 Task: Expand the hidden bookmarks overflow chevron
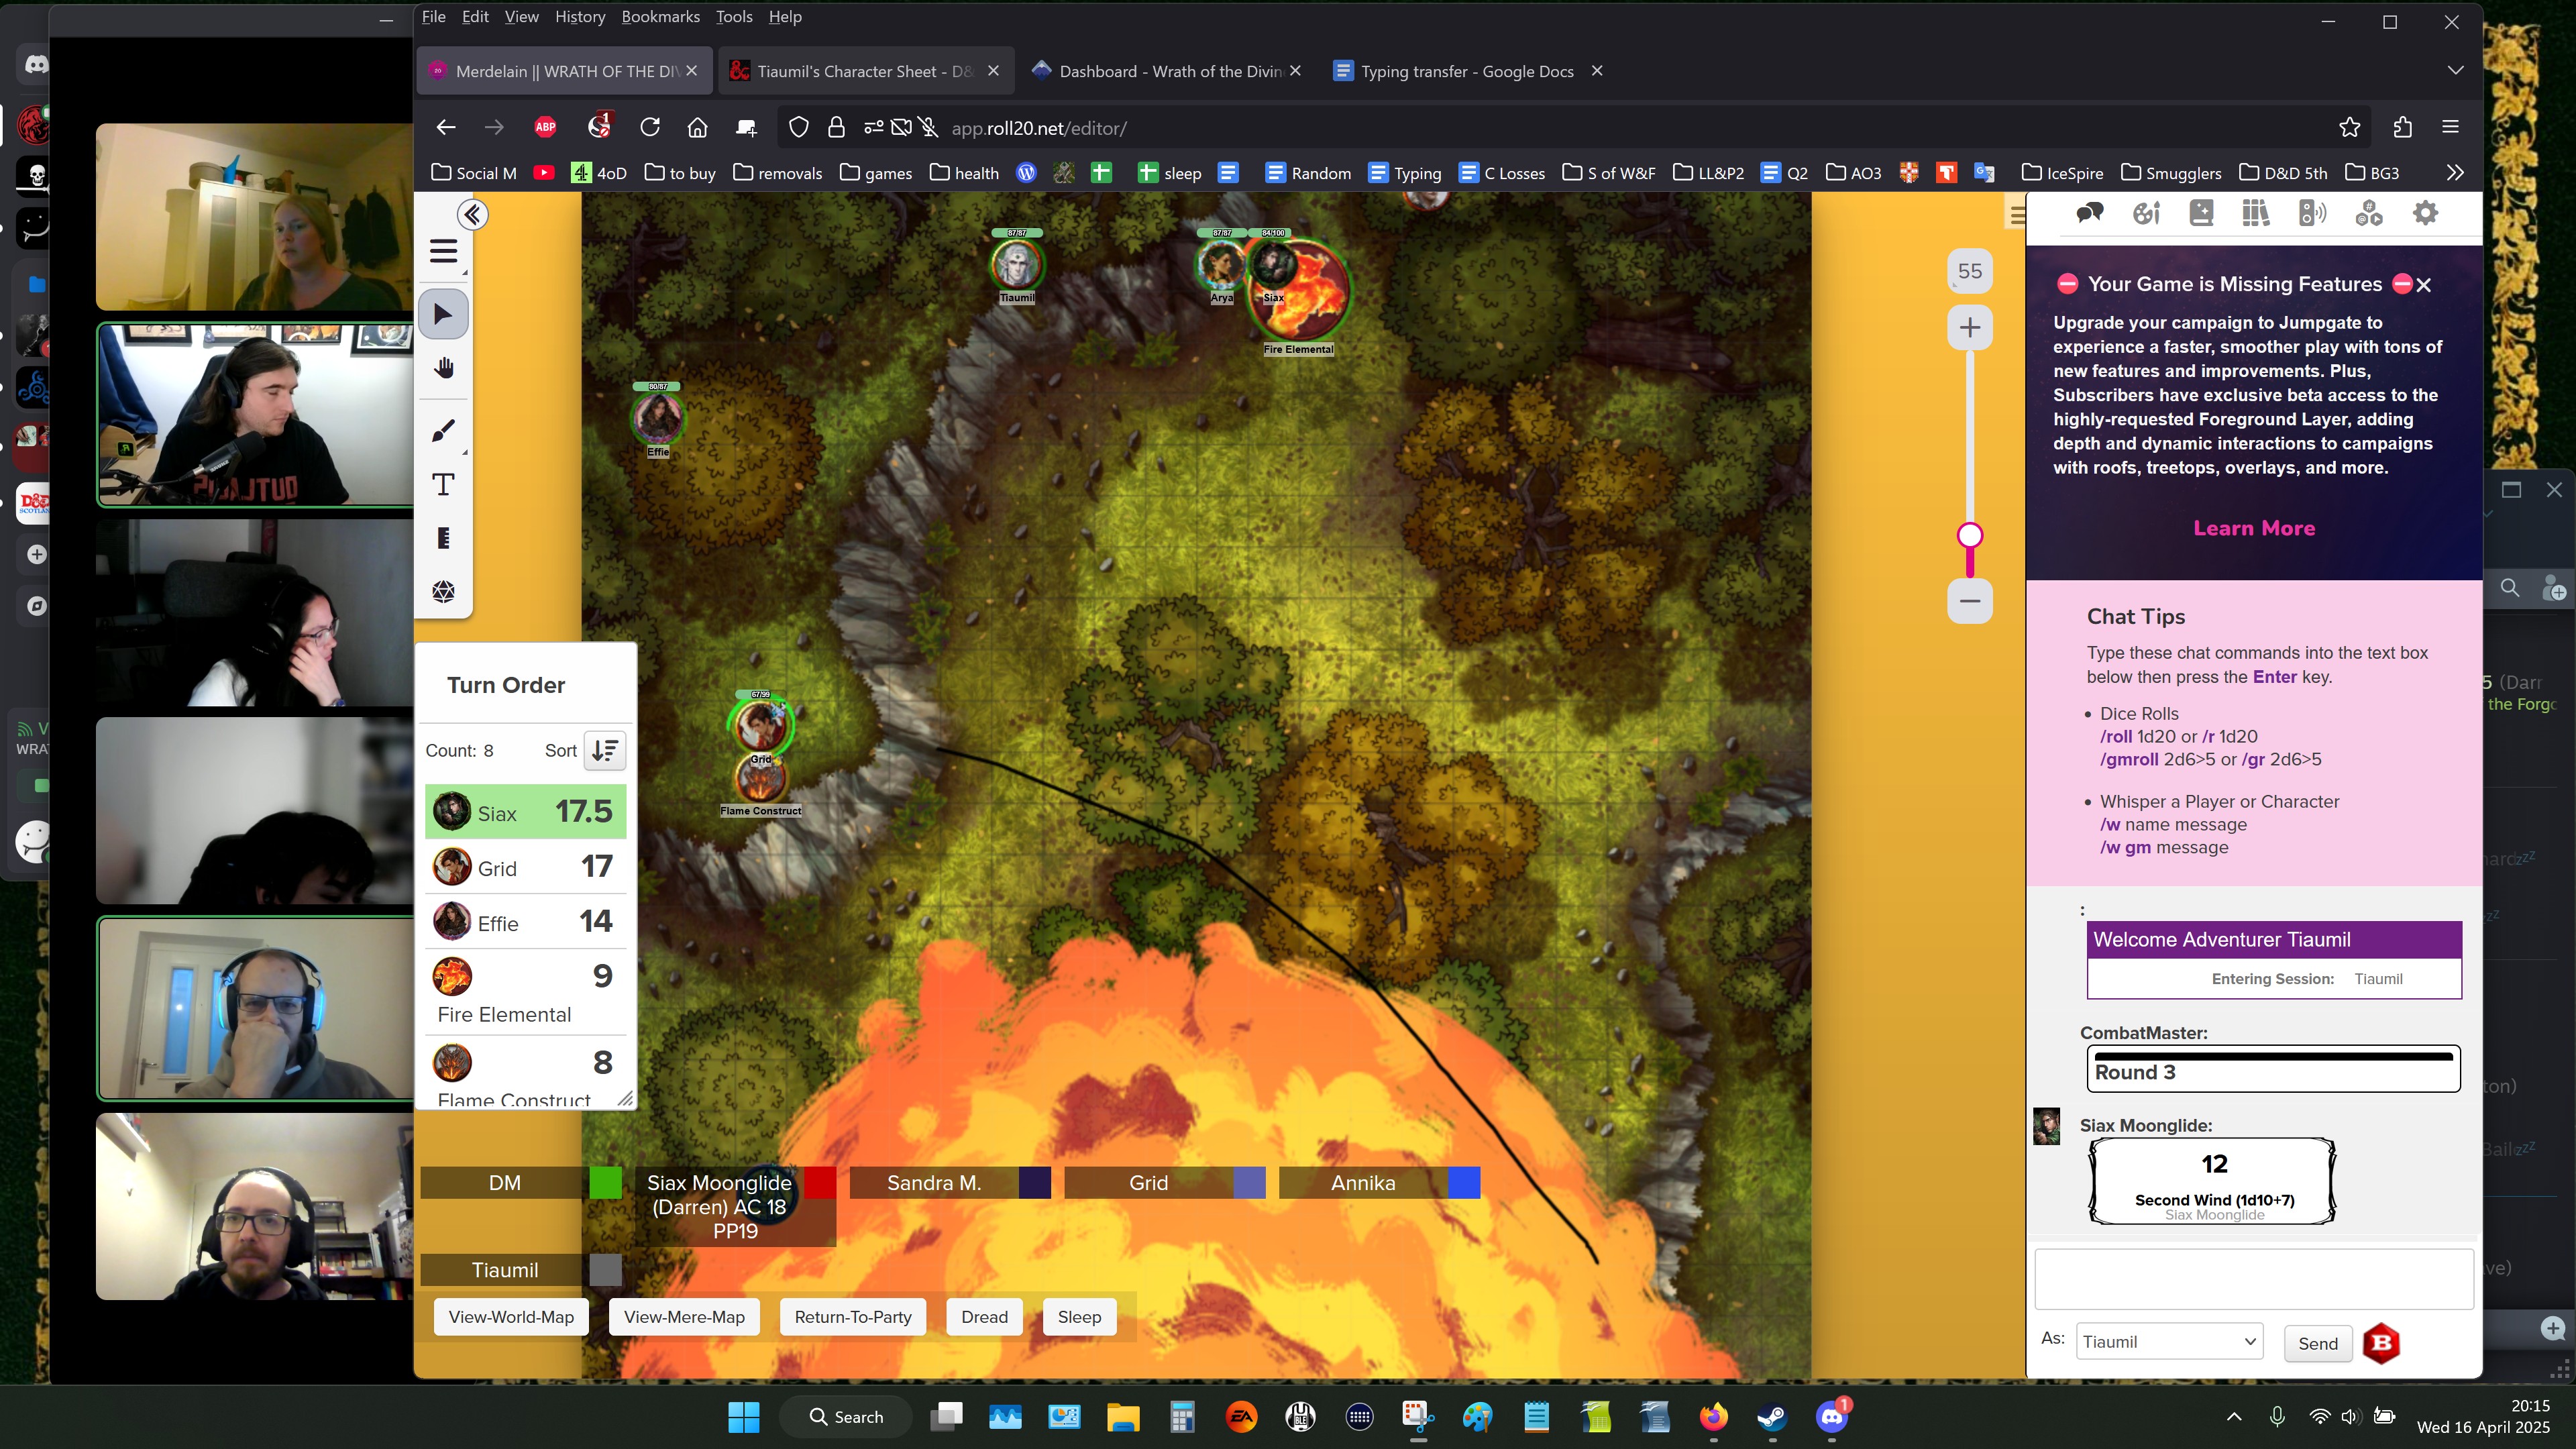[x=2455, y=173]
